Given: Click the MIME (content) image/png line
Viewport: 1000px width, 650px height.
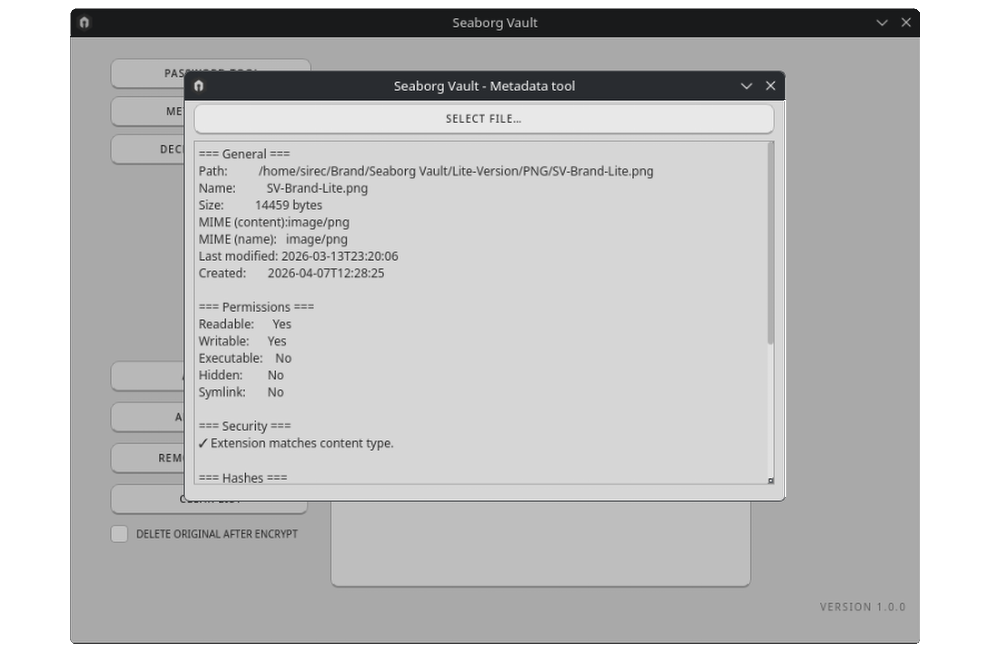Looking at the screenshot, I should point(274,223).
